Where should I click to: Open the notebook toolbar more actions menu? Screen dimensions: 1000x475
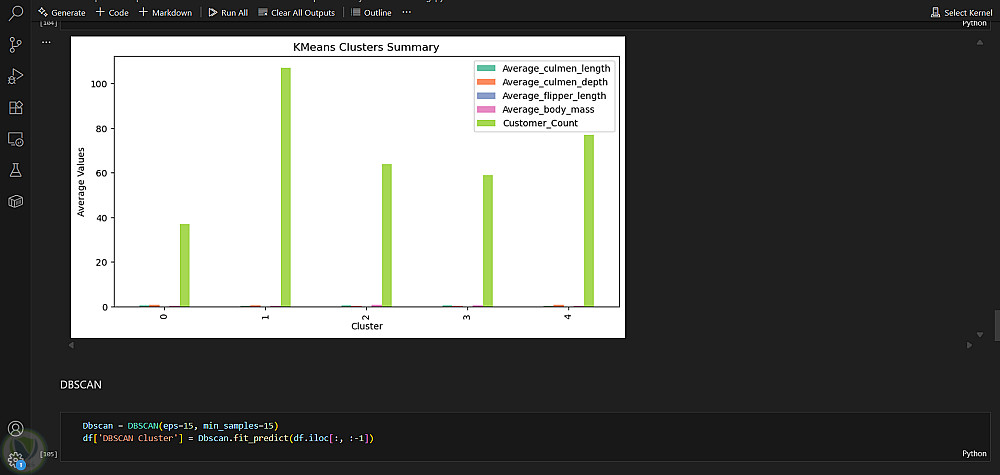407,12
